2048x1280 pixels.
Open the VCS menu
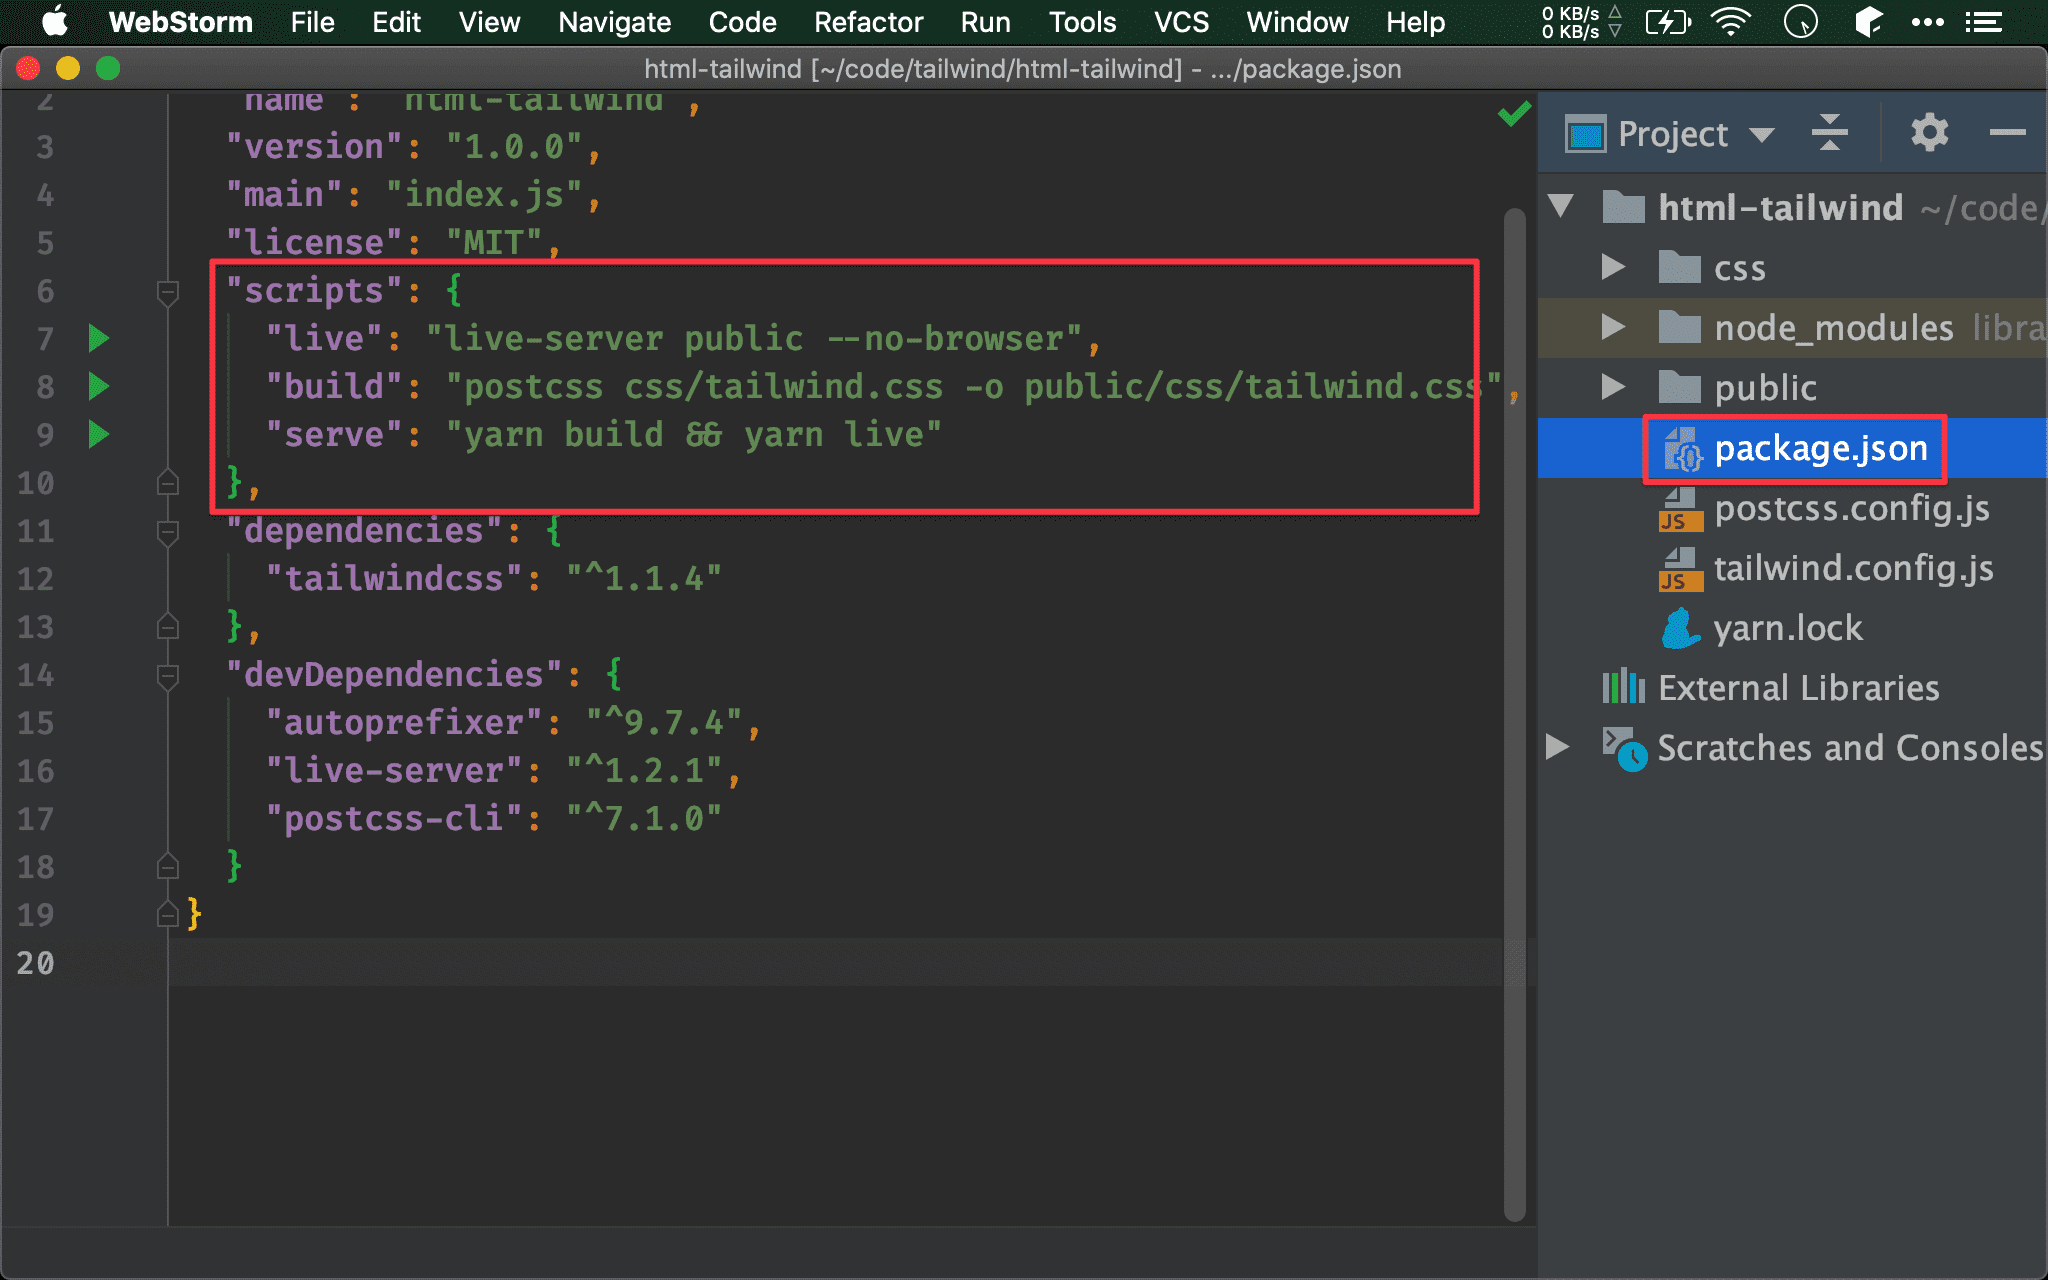pyautogui.click(x=1181, y=22)
